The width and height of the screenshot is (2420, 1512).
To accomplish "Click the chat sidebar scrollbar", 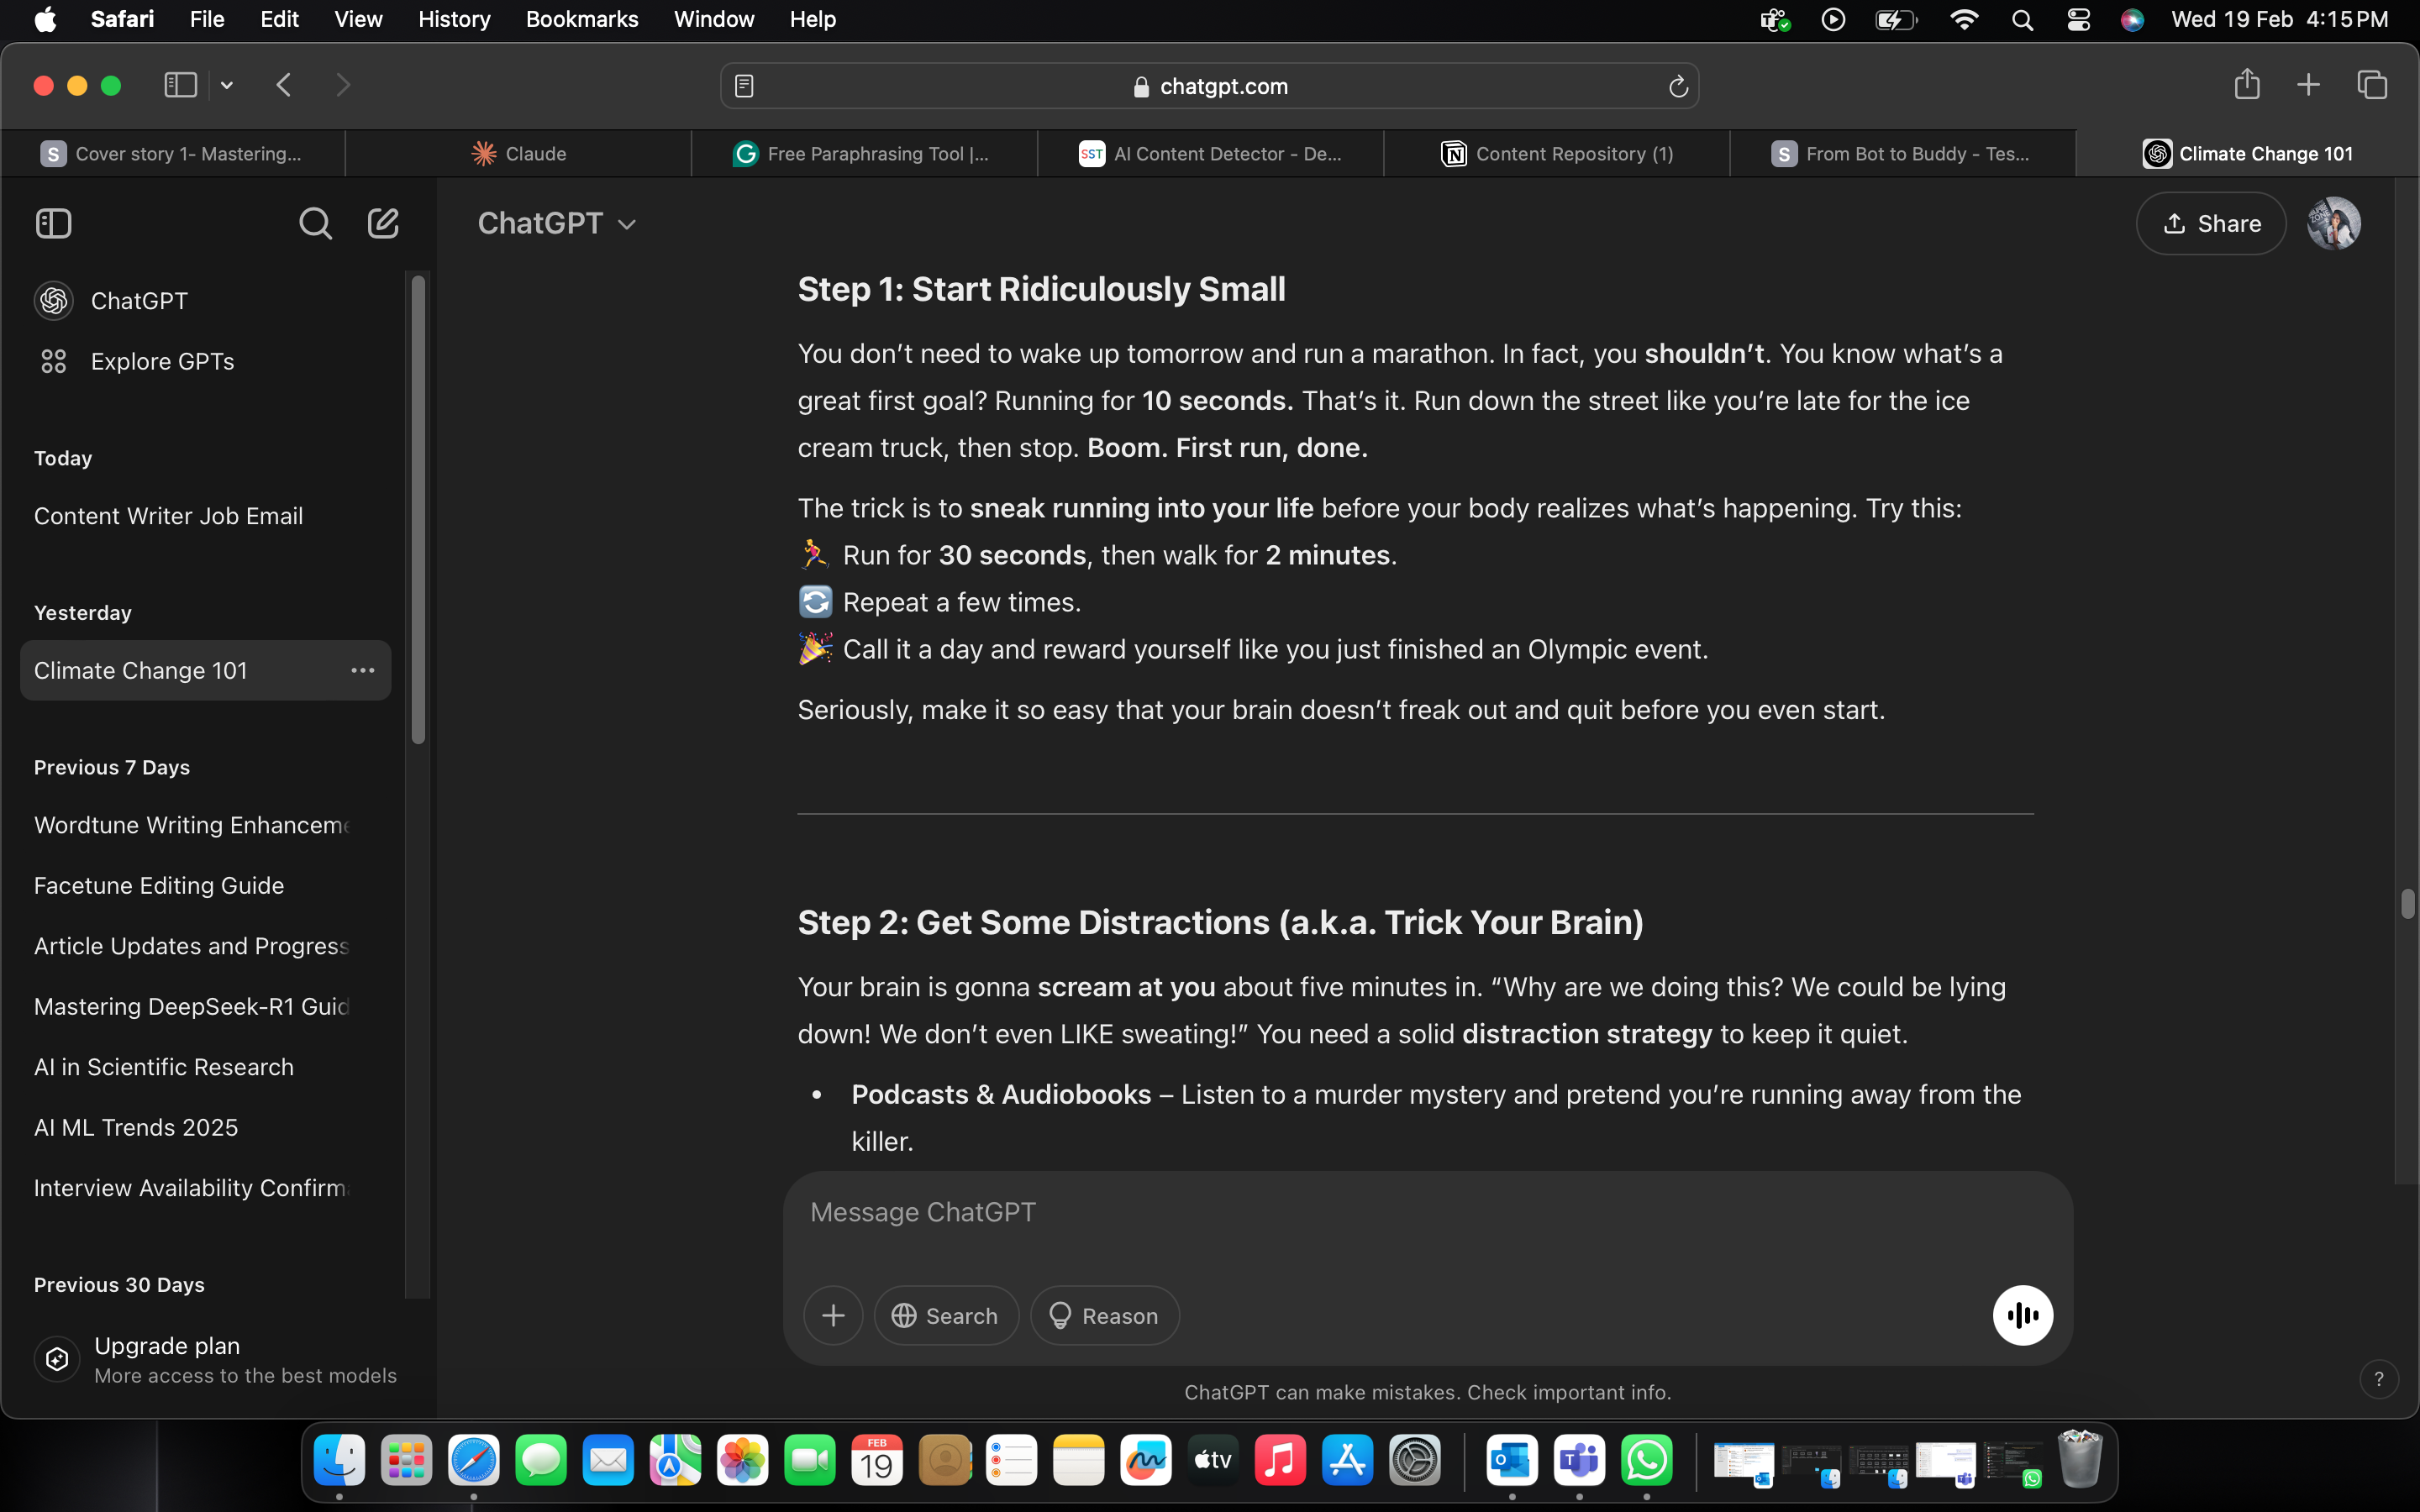I will [x=418, y=509].
